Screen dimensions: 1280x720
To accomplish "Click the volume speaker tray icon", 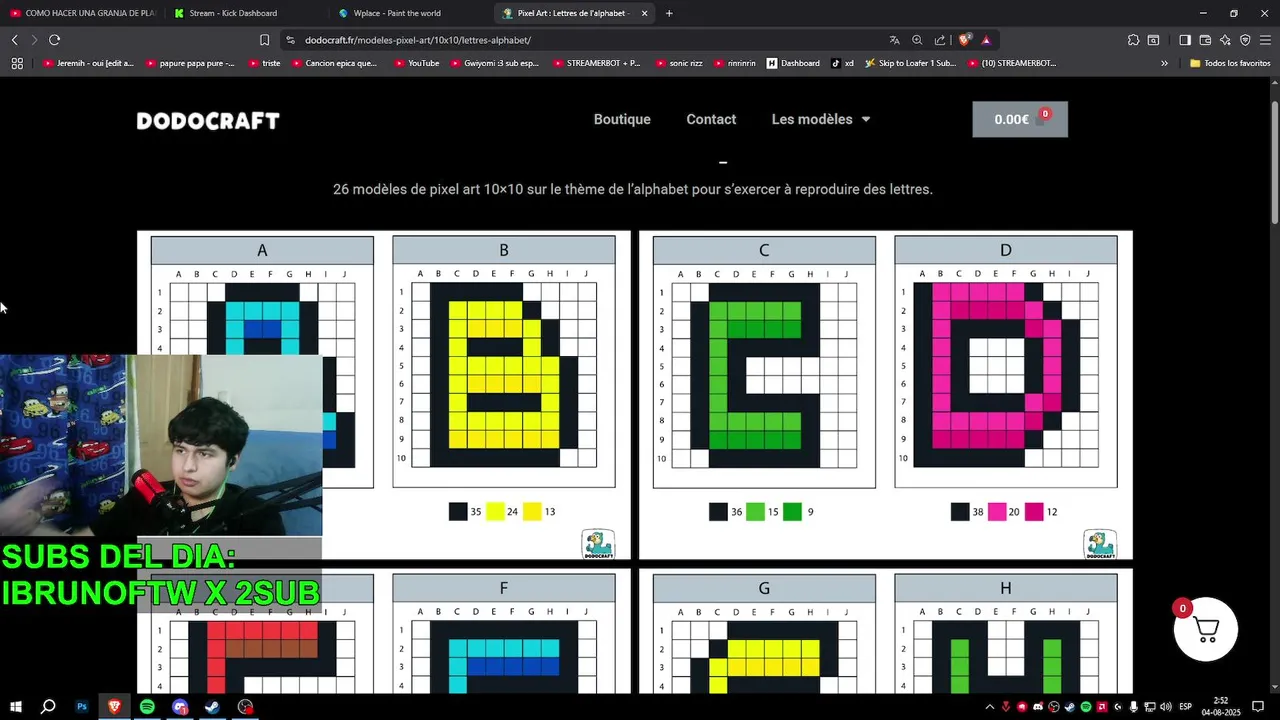I will (1166, 707).
